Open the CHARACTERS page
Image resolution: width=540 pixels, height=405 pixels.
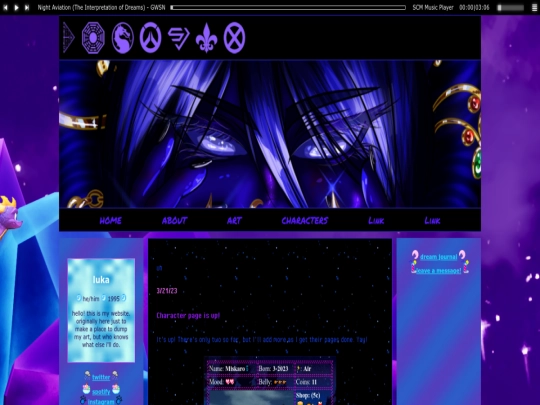click(x=305, y=220)
